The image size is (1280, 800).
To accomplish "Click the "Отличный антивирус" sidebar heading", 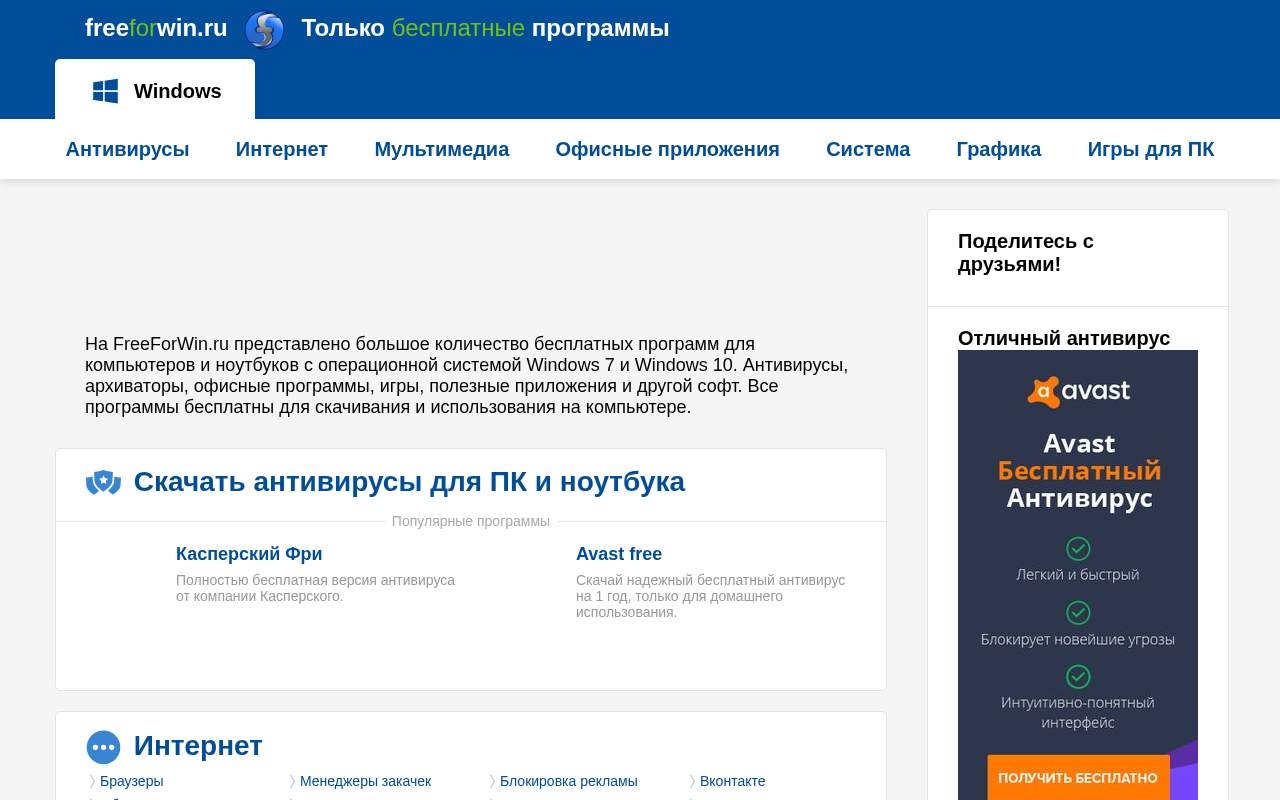I will 1064,338.
